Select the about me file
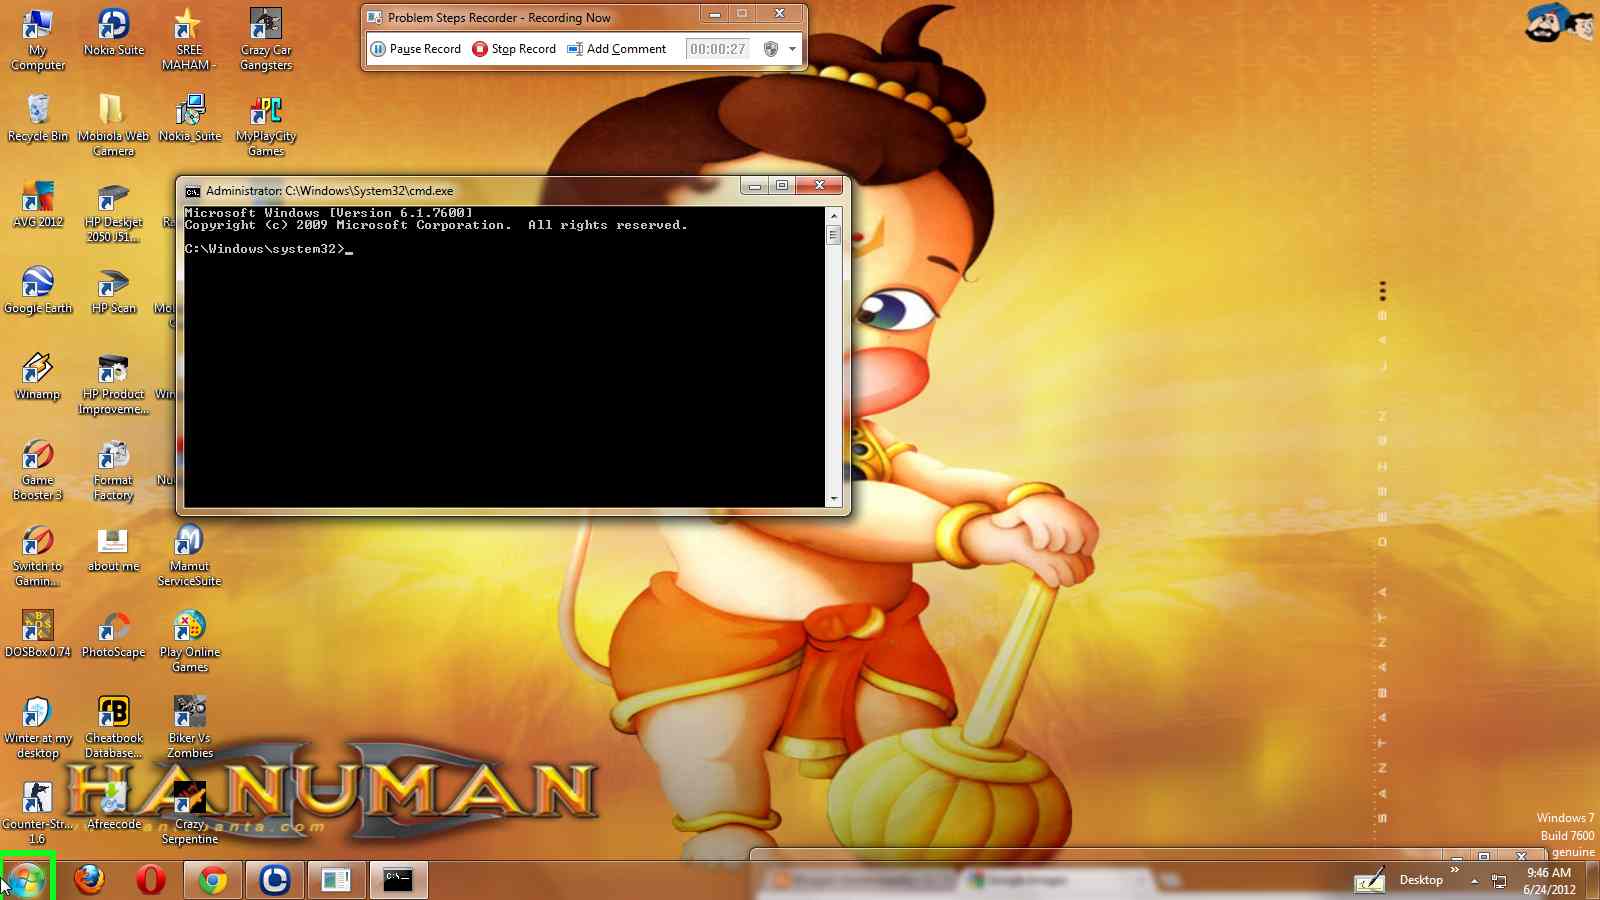The width and height of the screenshot is (1600, 900). tap(113, 549)
